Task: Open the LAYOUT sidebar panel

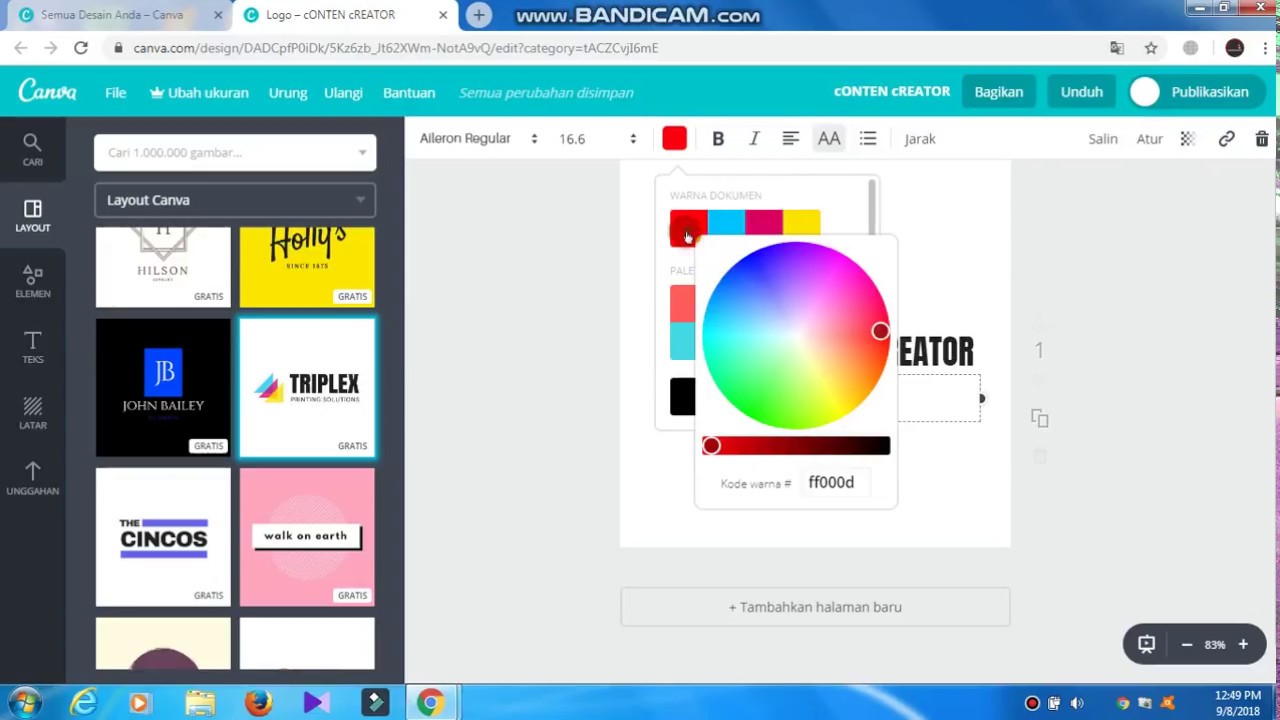Action: (x=32, y=215)
